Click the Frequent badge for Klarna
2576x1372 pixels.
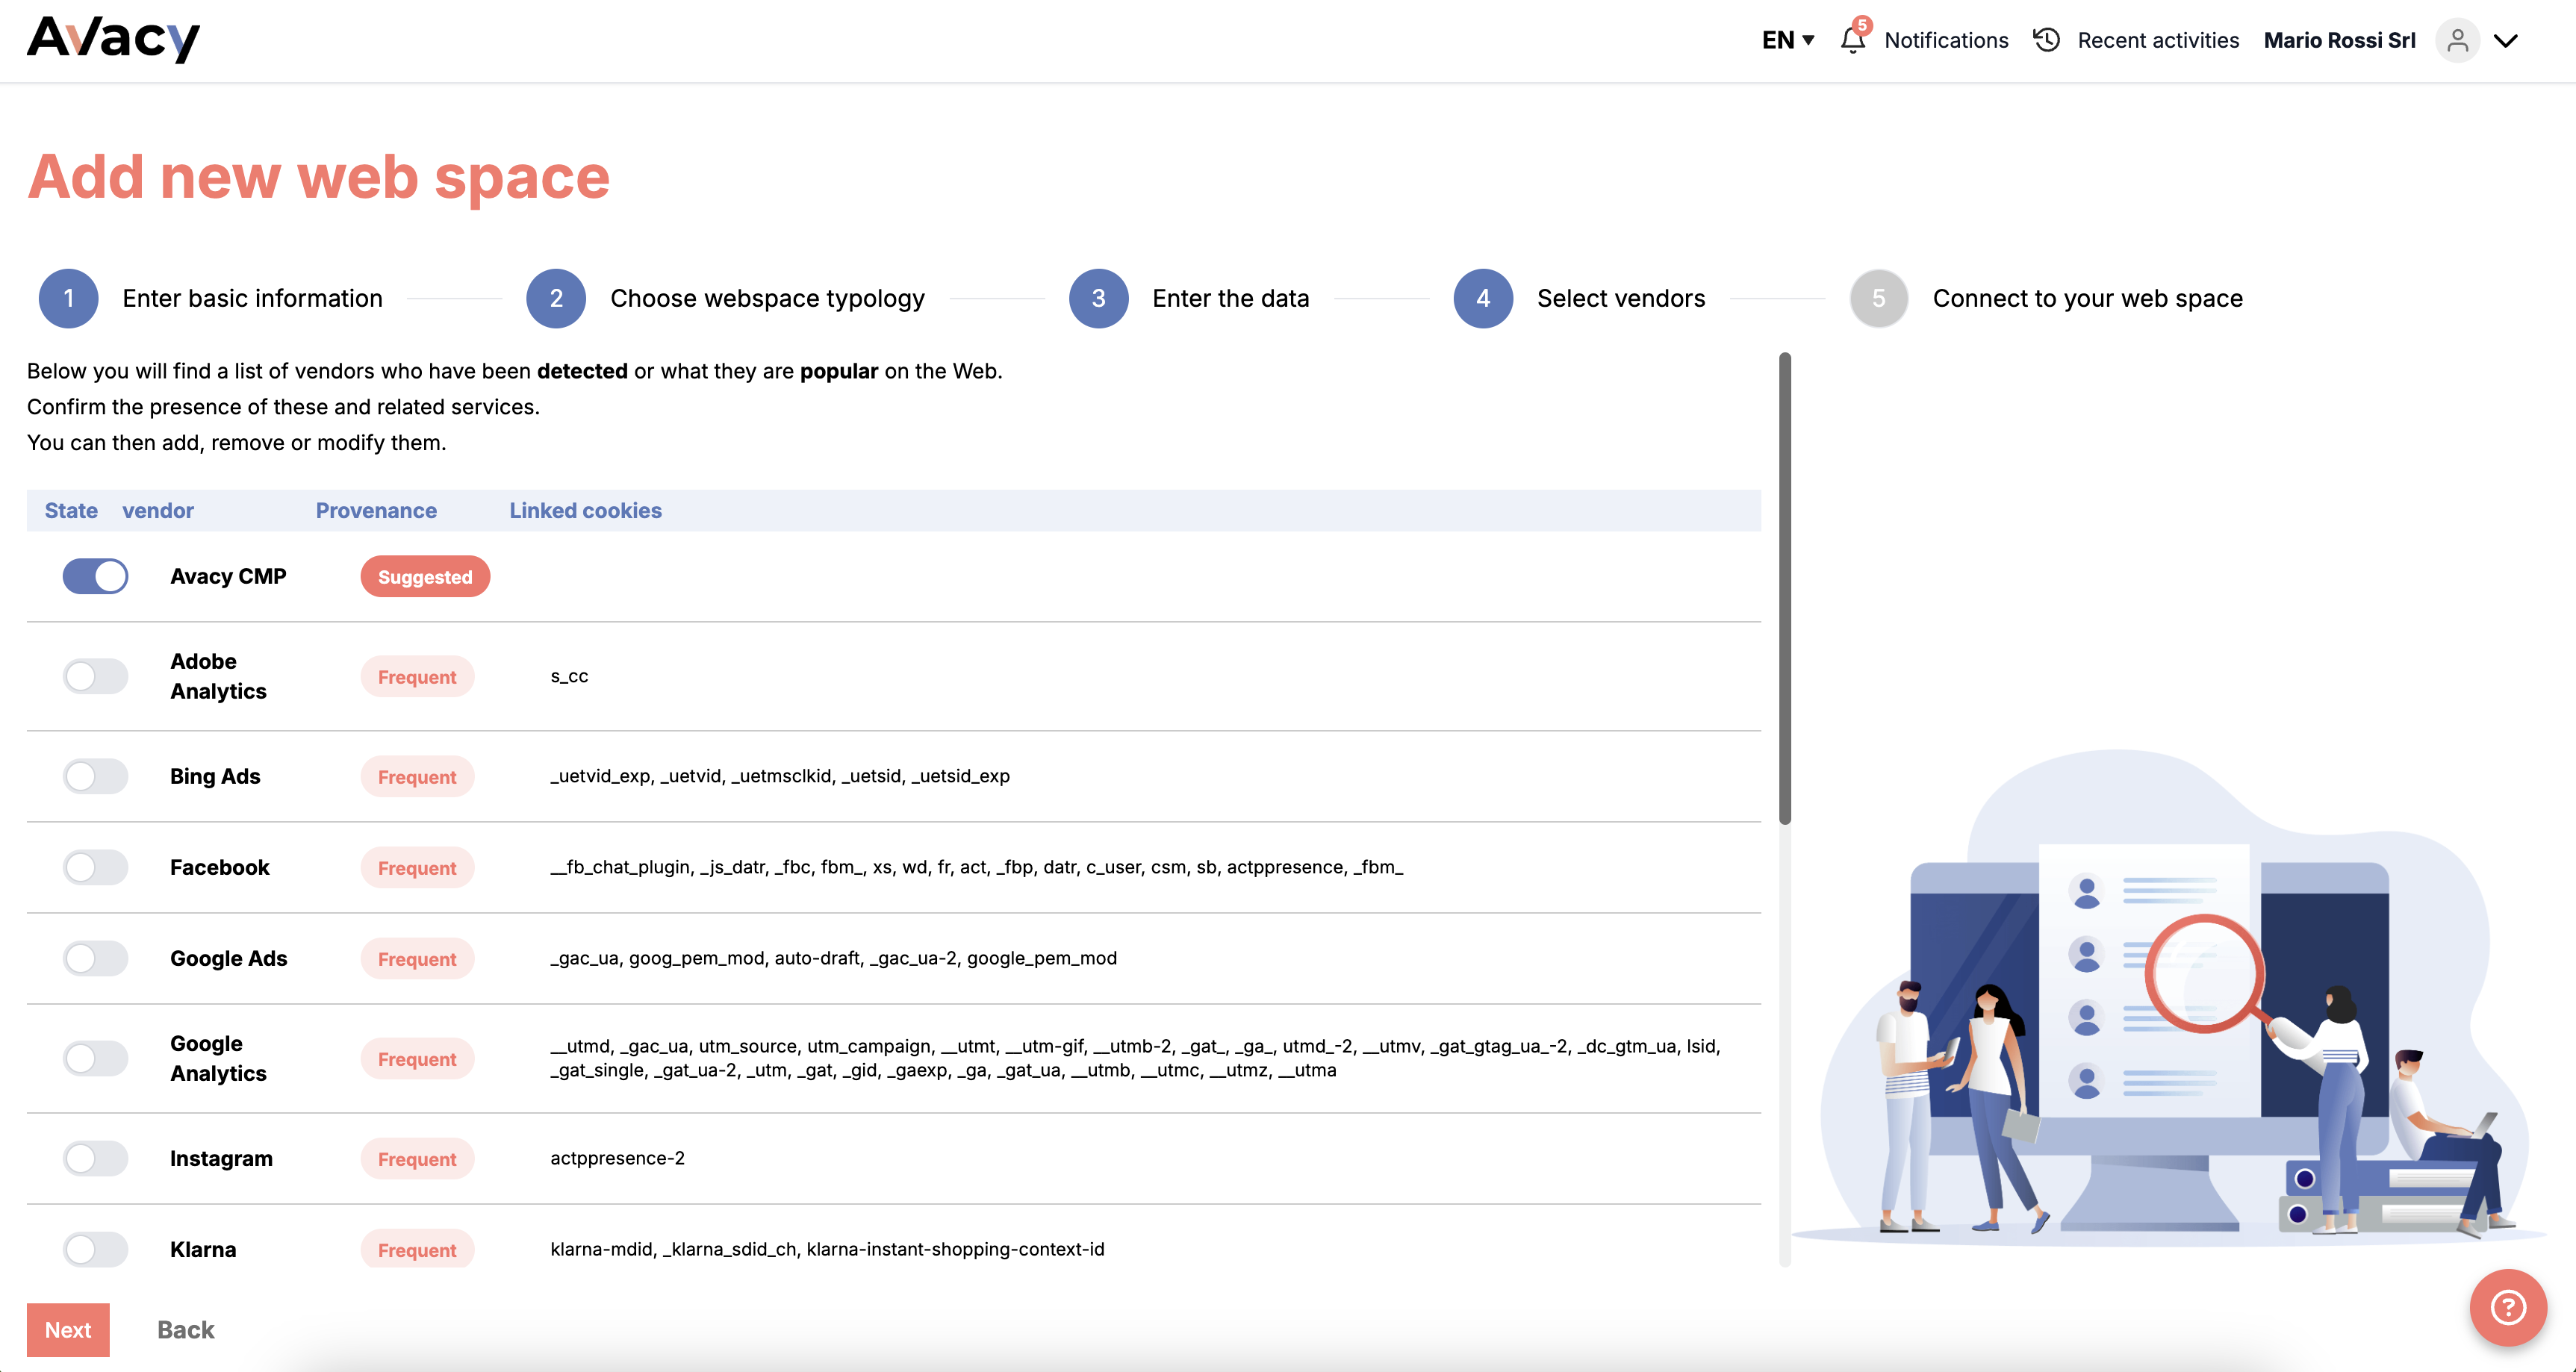pos(417,1249)
